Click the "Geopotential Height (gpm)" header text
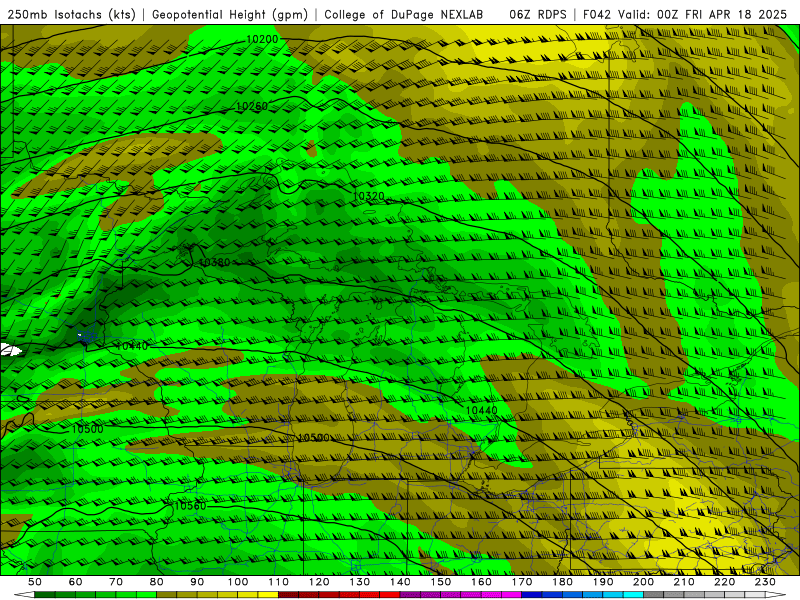The image size is (800, 600). click(x=230, y=15)
